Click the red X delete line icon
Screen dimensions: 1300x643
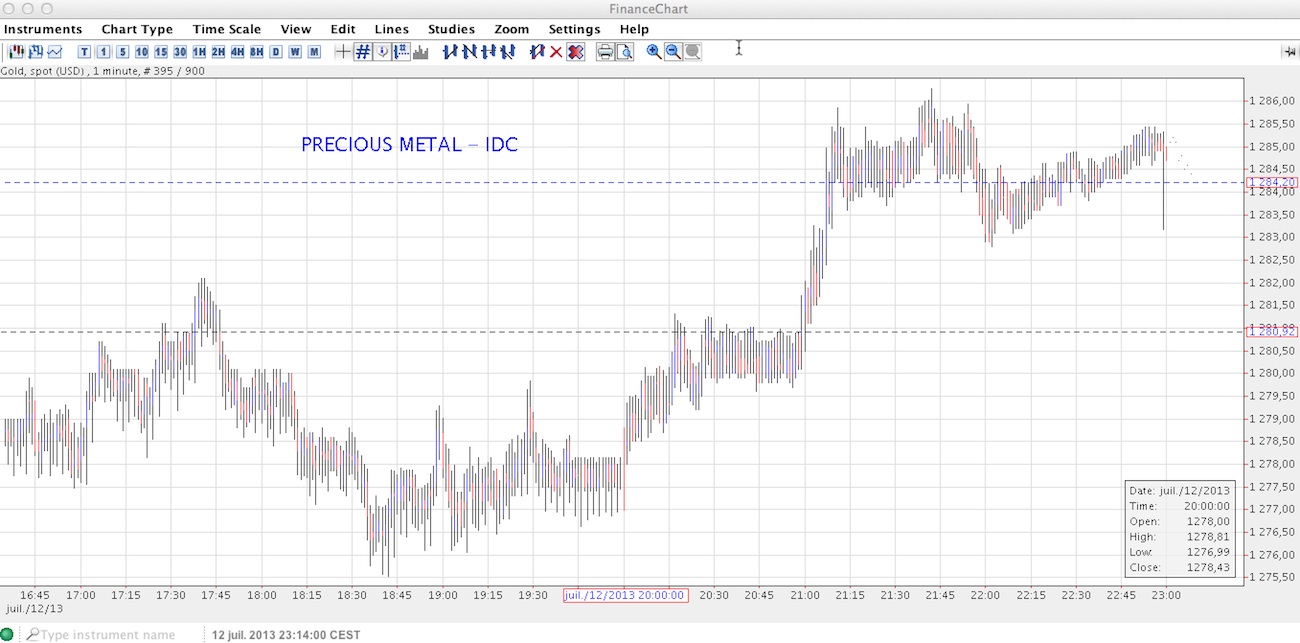pyautogui.click(x=556, y=52)
